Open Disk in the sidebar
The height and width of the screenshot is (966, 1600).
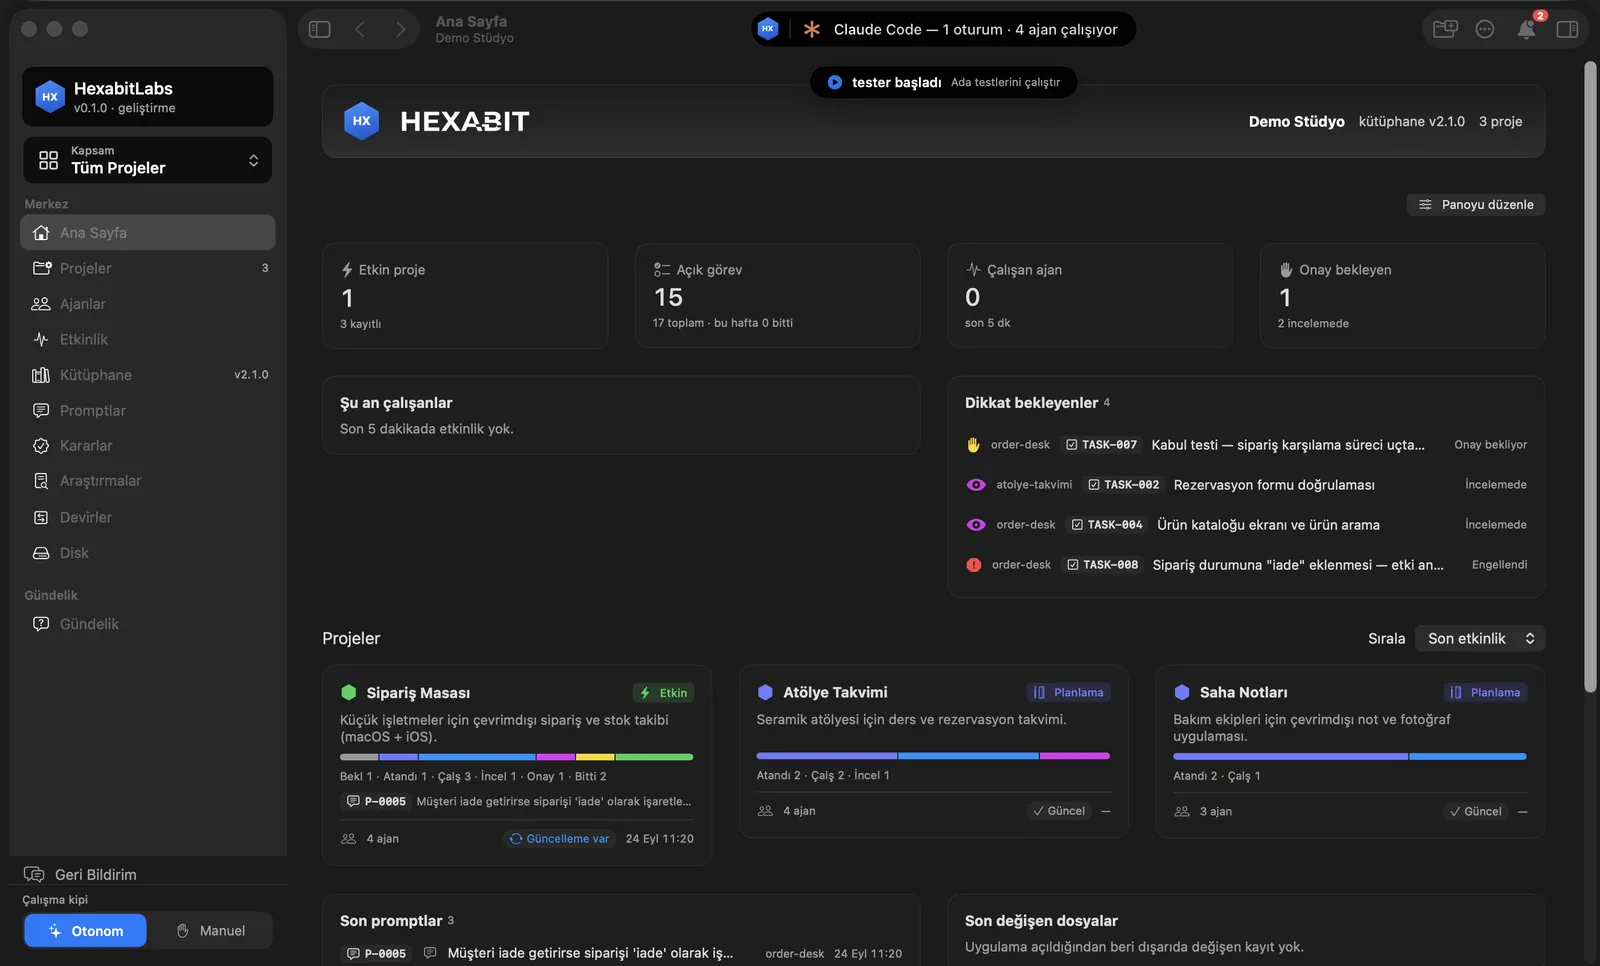147,553
